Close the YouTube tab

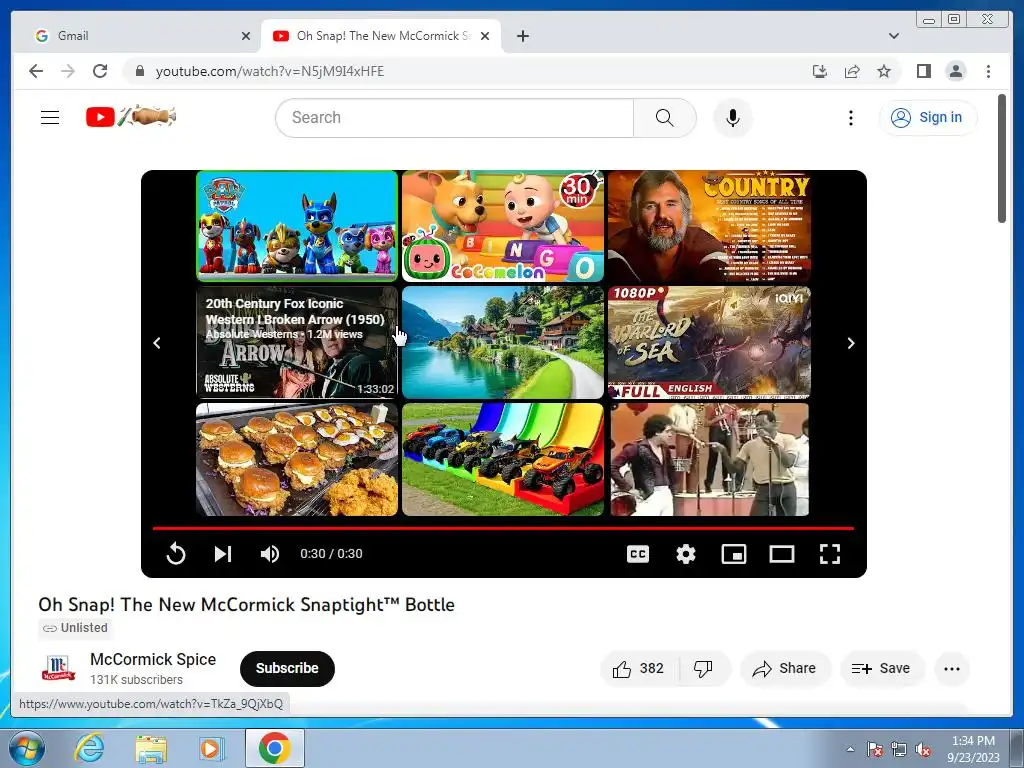[x=485, y=37]
